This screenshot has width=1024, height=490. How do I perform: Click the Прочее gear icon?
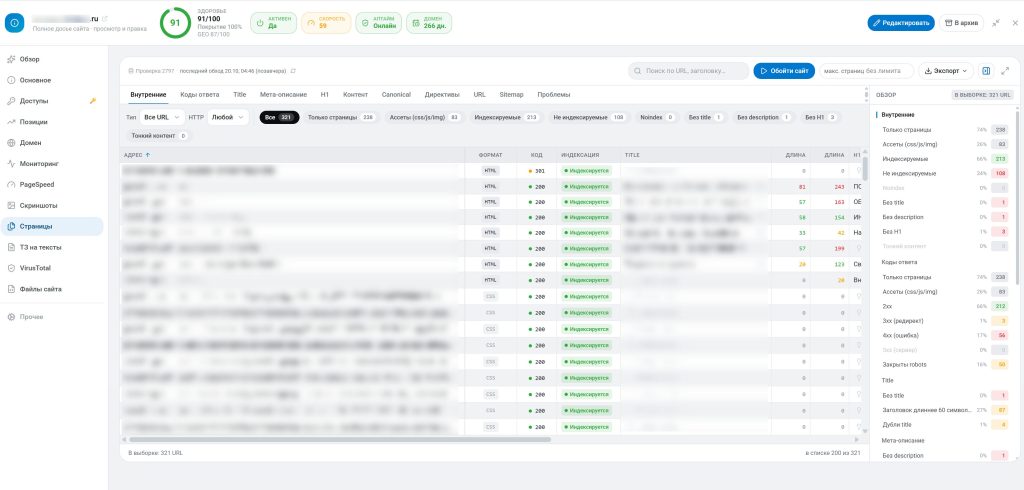click(x=11, y=317)
